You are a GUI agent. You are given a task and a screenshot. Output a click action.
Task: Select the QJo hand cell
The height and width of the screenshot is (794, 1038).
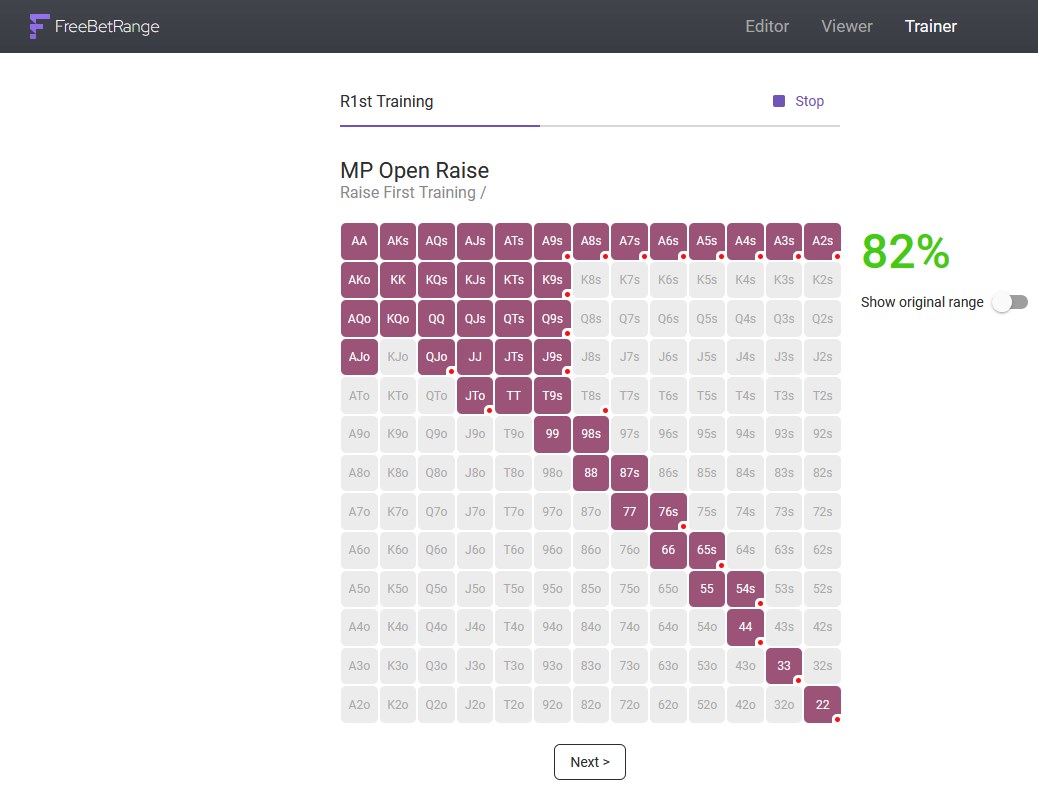[x=436, y=356]
